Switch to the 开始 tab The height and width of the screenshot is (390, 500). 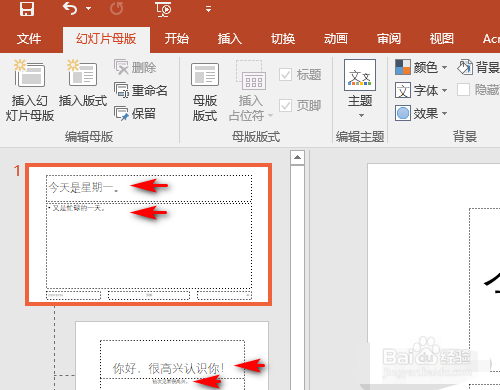177,39
